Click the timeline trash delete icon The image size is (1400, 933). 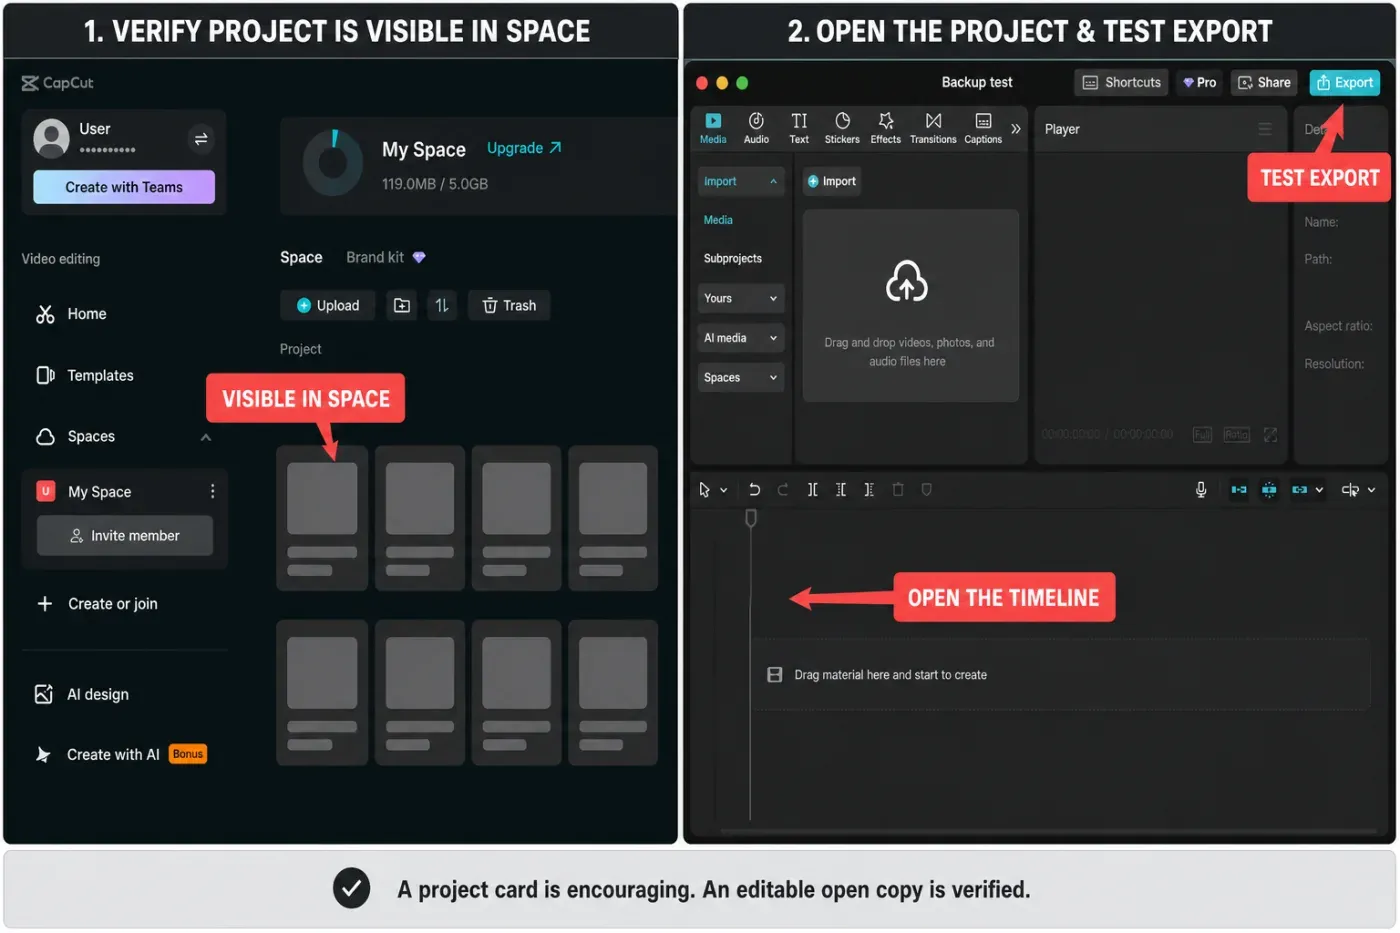point(898,490)
